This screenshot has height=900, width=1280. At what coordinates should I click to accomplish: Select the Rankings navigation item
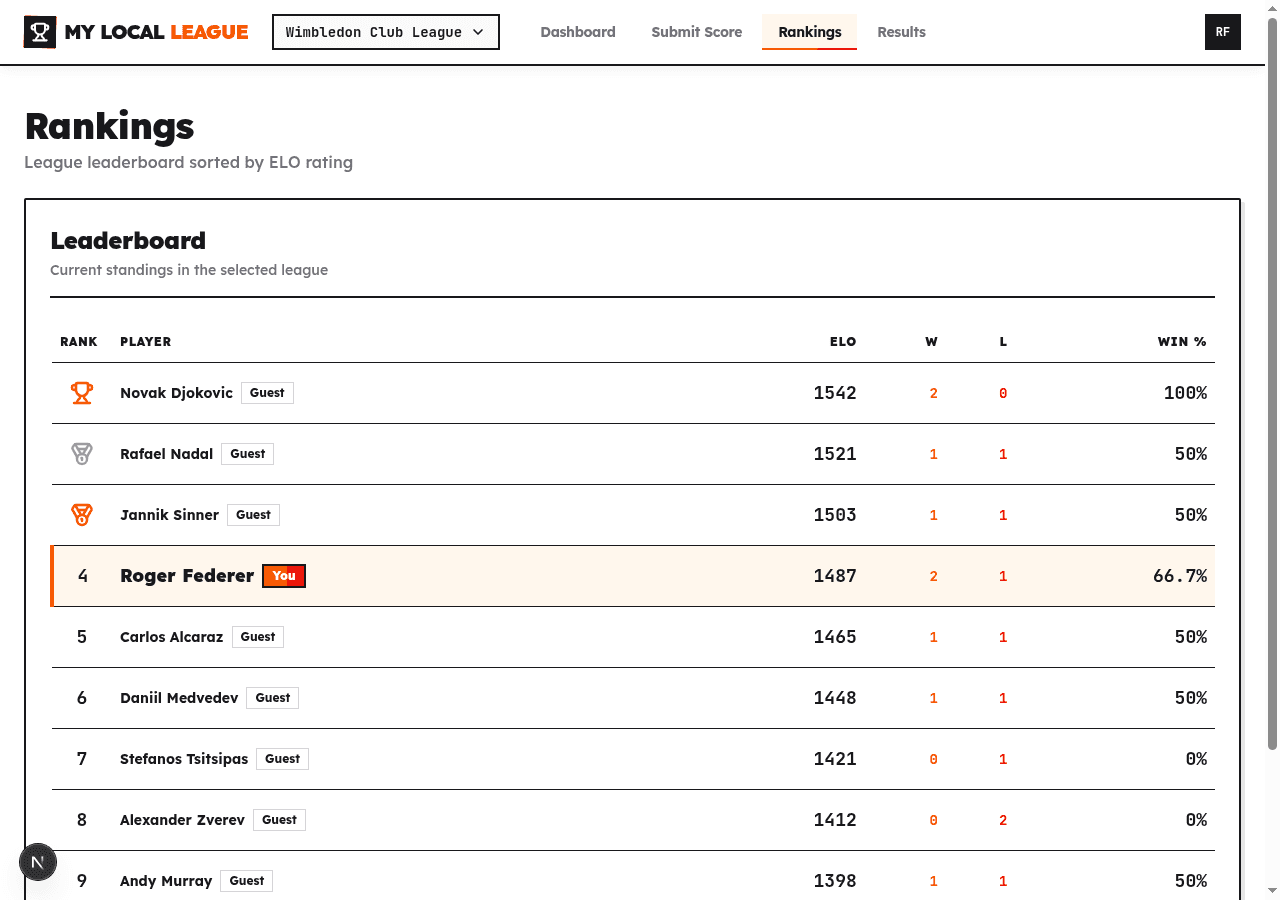coord(809,31)
